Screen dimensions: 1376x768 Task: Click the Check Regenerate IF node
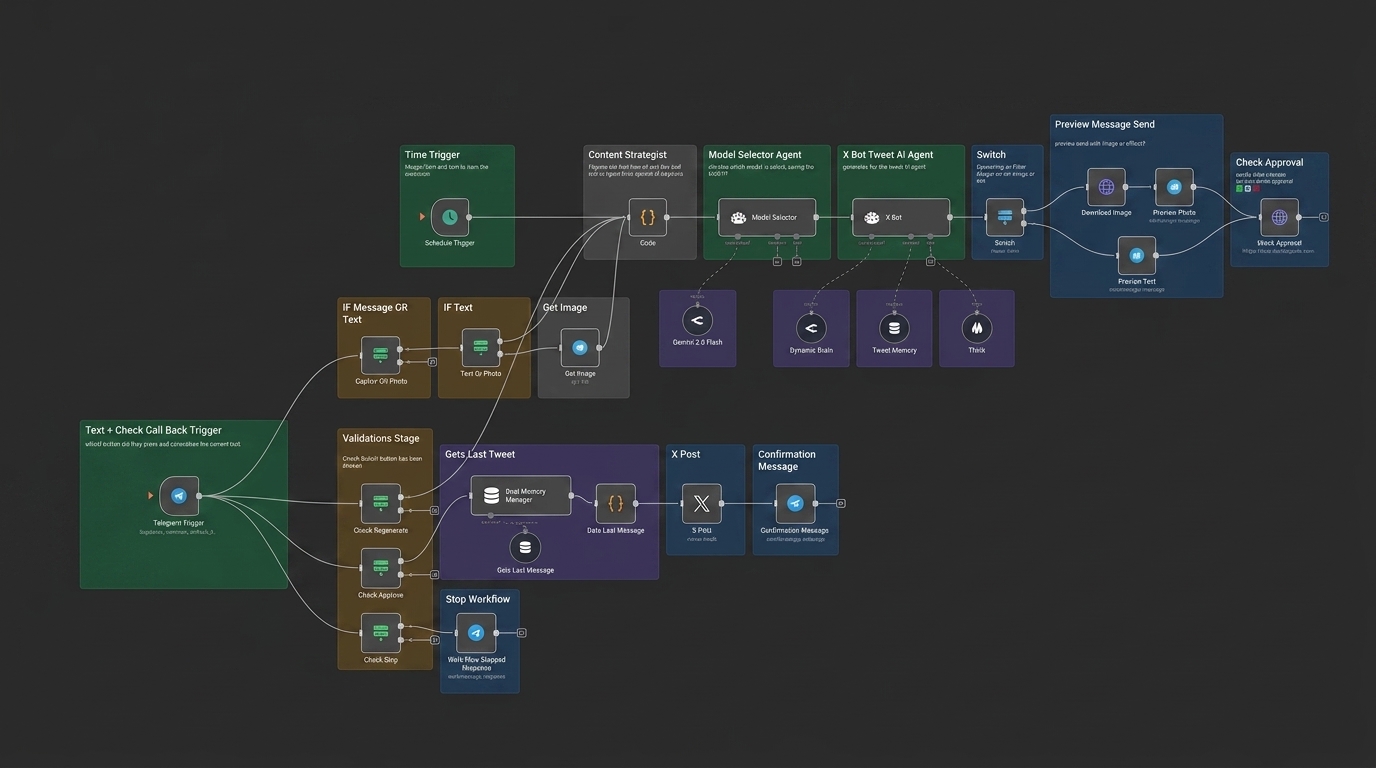tap(381, 504)
